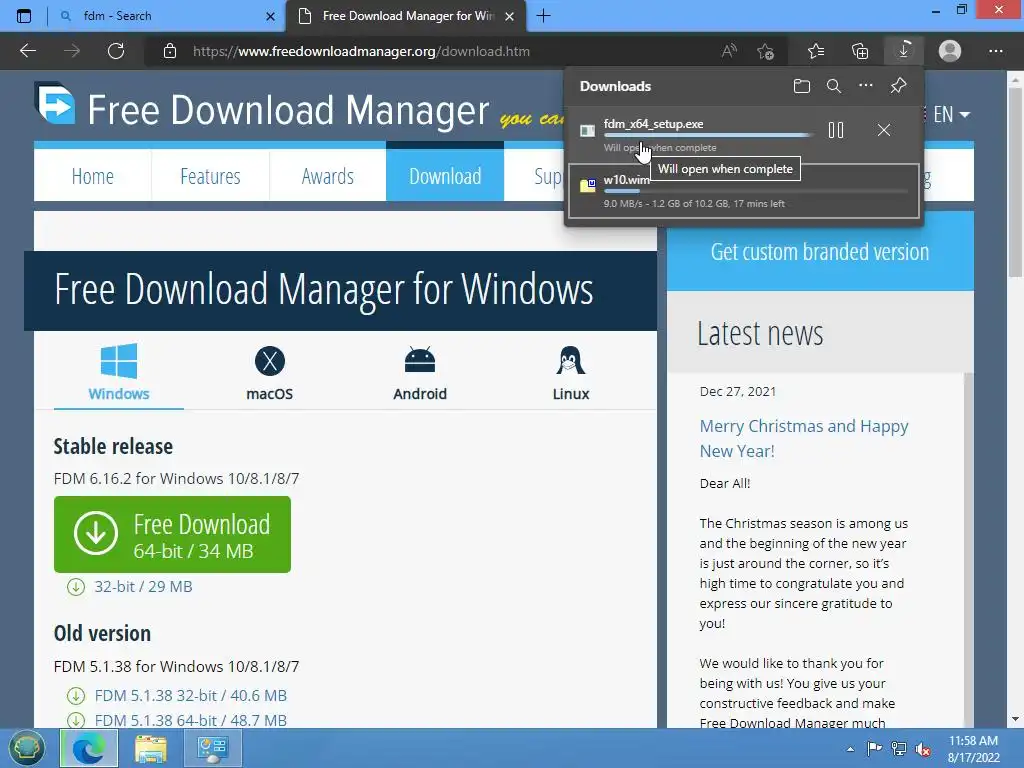1024x768 pixels.
Task: Select the Windows platform tab
Action: point(119,372)
